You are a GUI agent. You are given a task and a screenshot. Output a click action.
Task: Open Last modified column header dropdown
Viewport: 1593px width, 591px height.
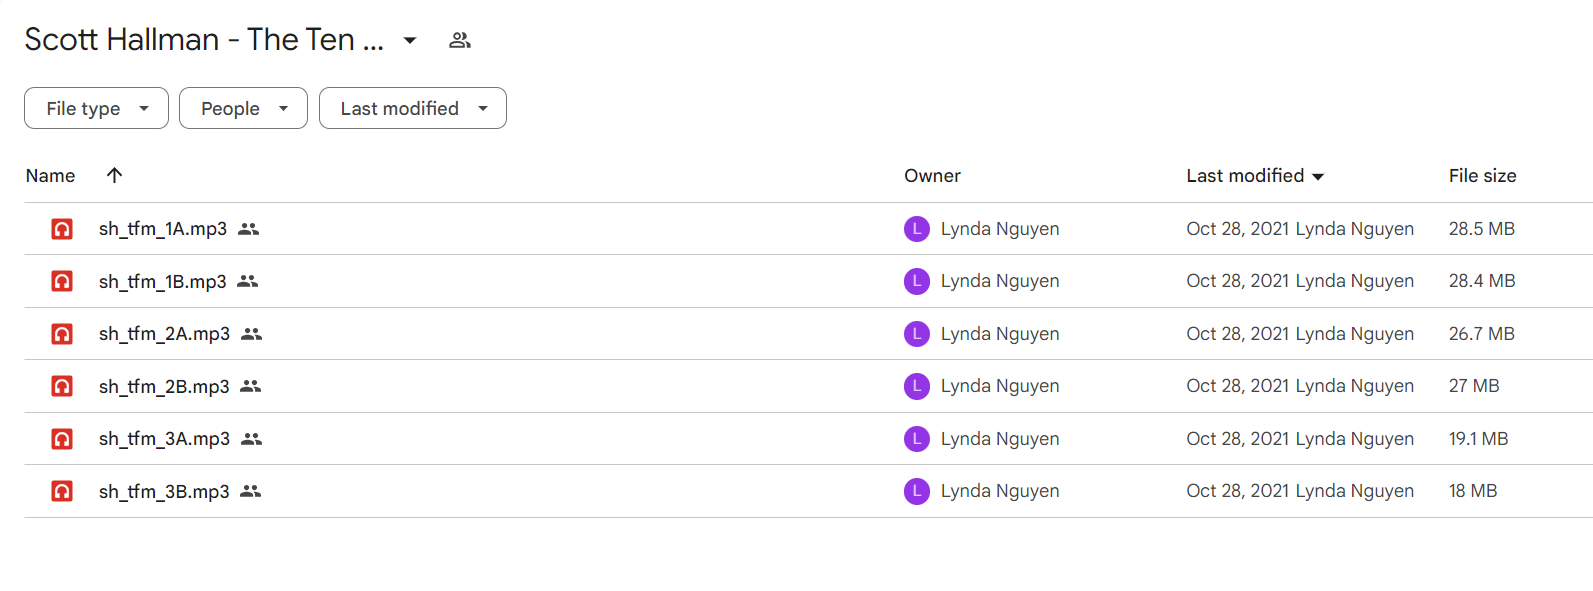point(1318,176)
